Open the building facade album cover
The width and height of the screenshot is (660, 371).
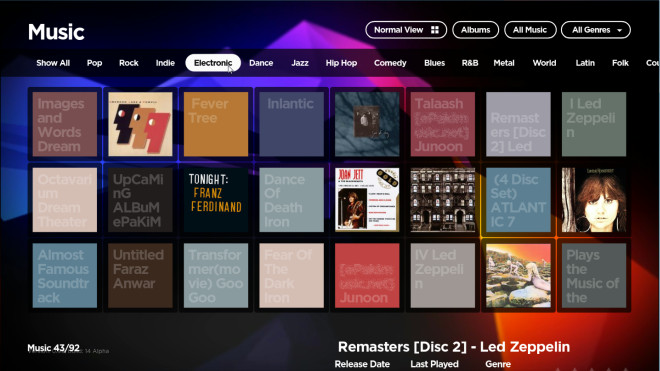[443, 200]
